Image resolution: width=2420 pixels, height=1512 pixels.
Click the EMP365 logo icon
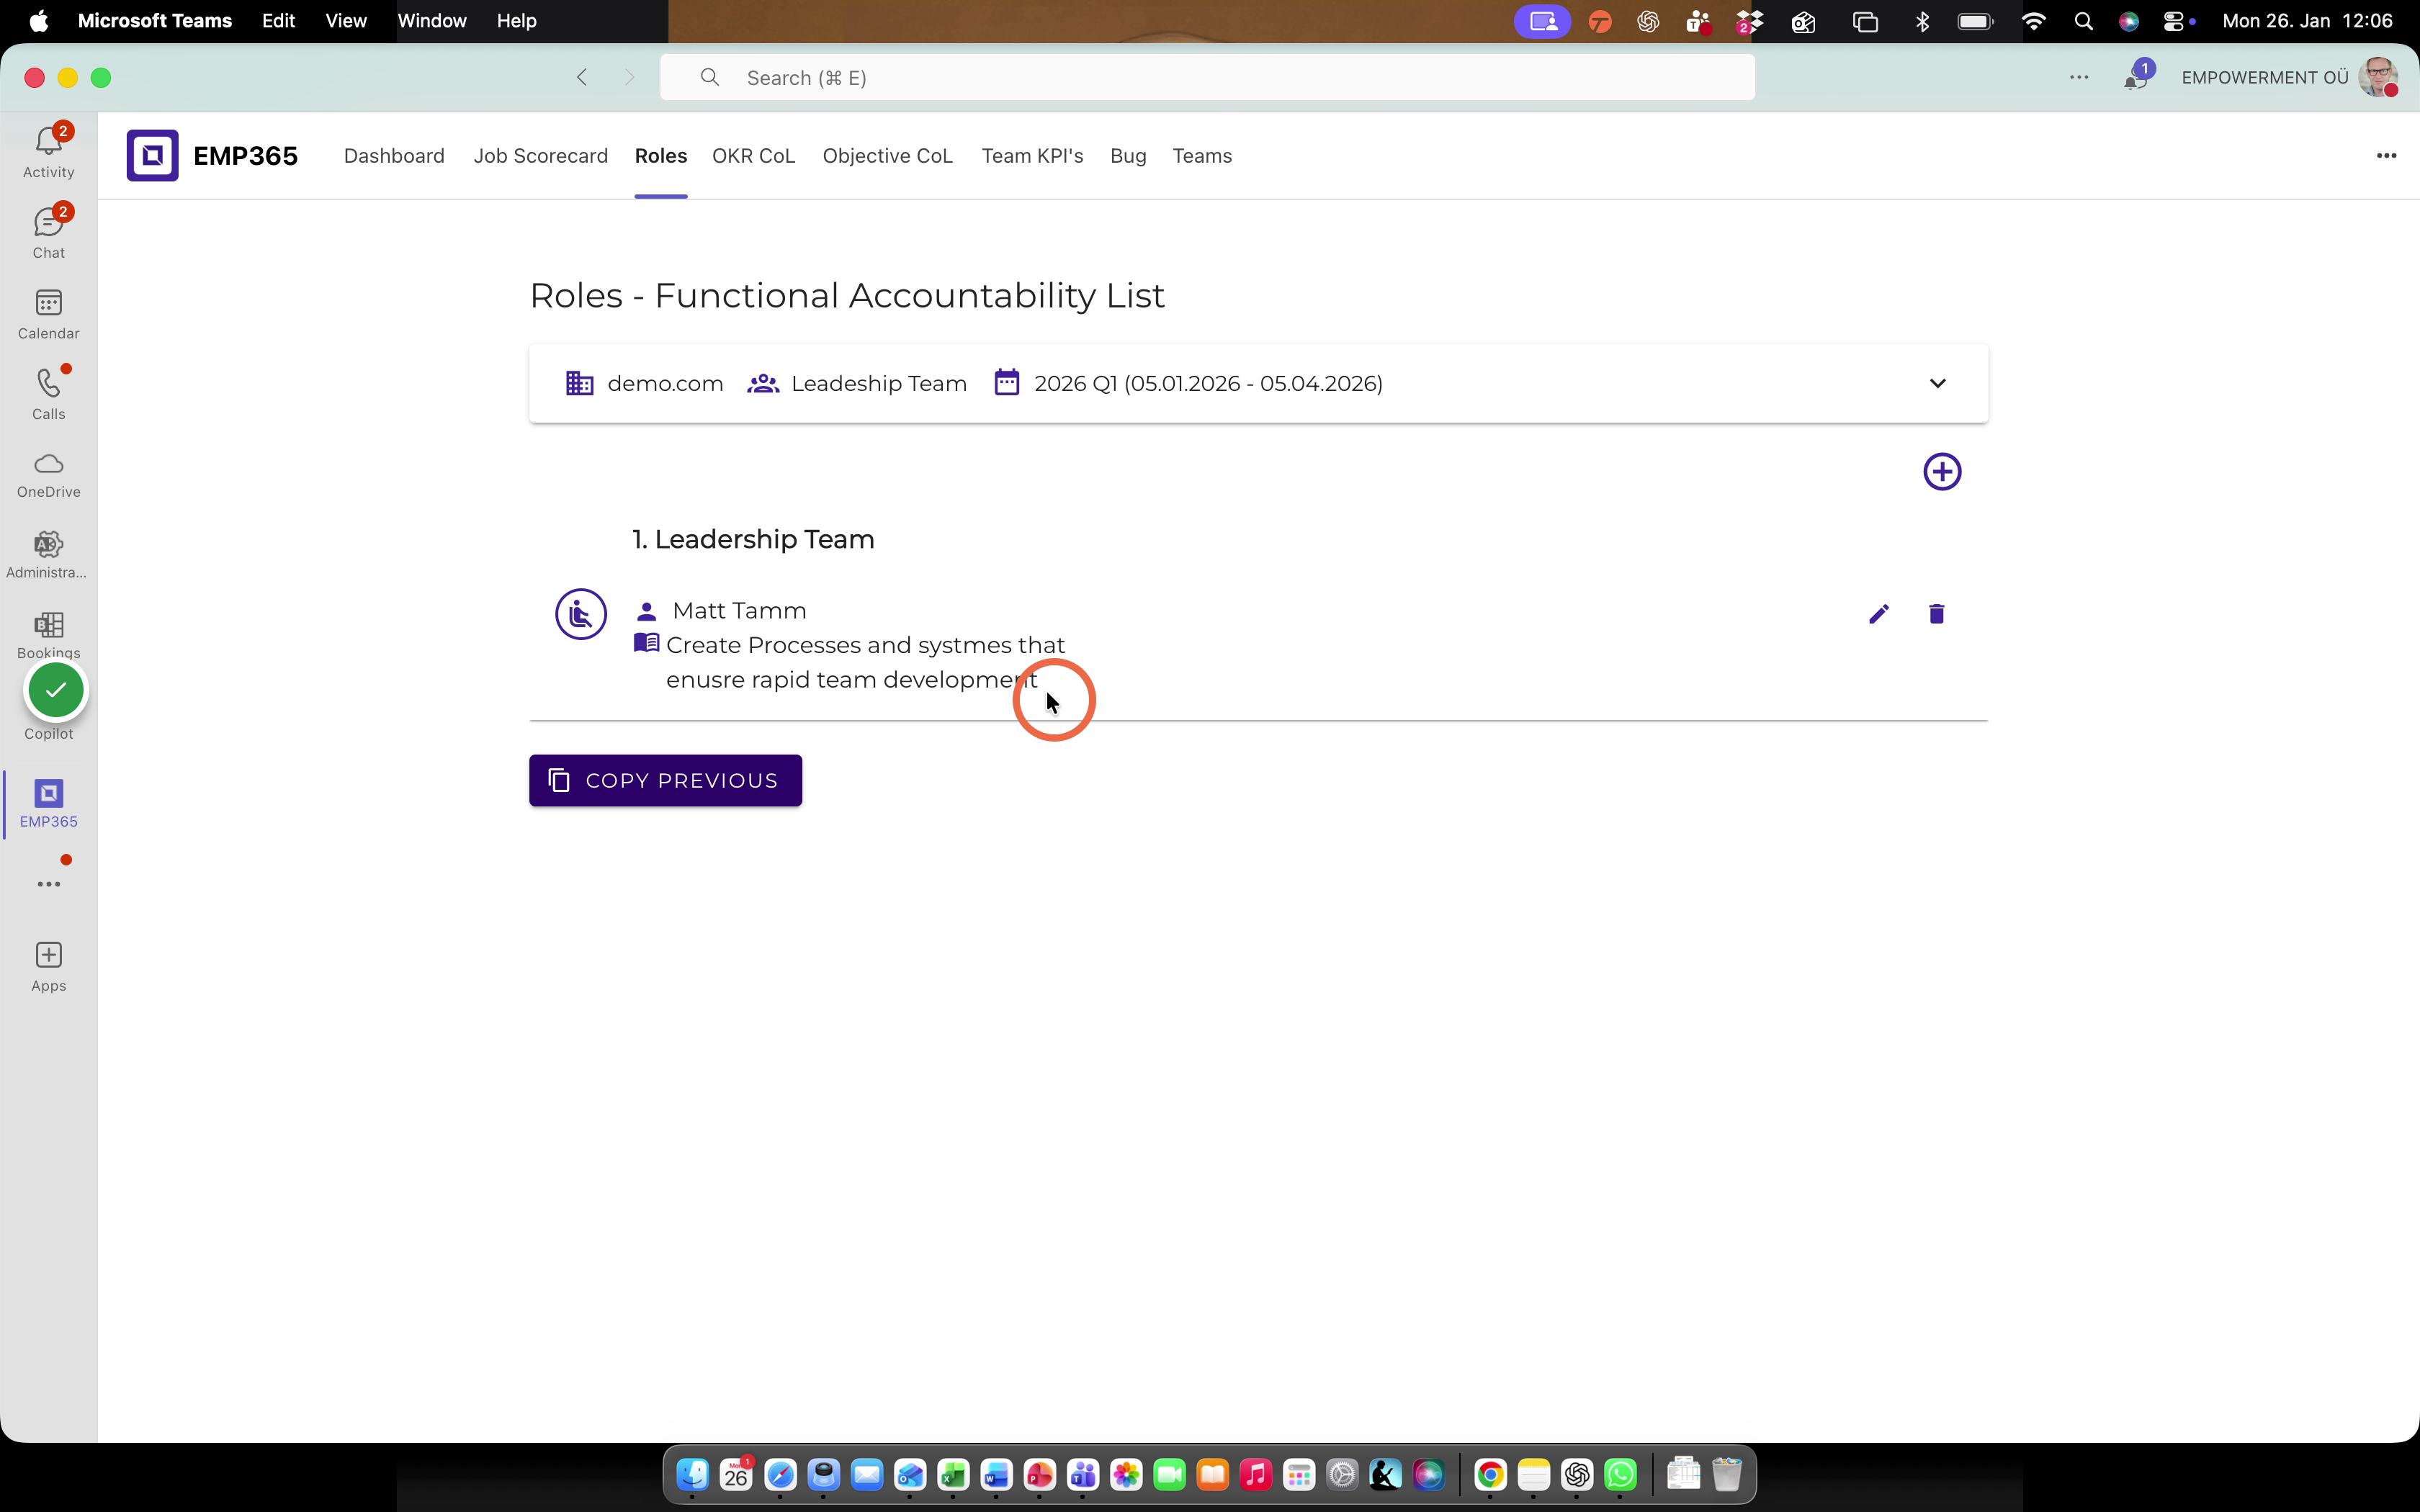152,155
